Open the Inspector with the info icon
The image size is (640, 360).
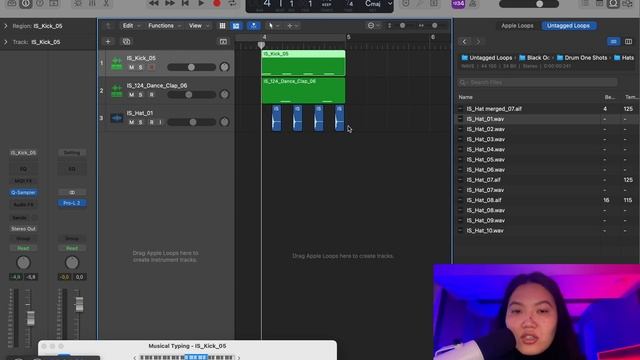[x=26, y=3]
